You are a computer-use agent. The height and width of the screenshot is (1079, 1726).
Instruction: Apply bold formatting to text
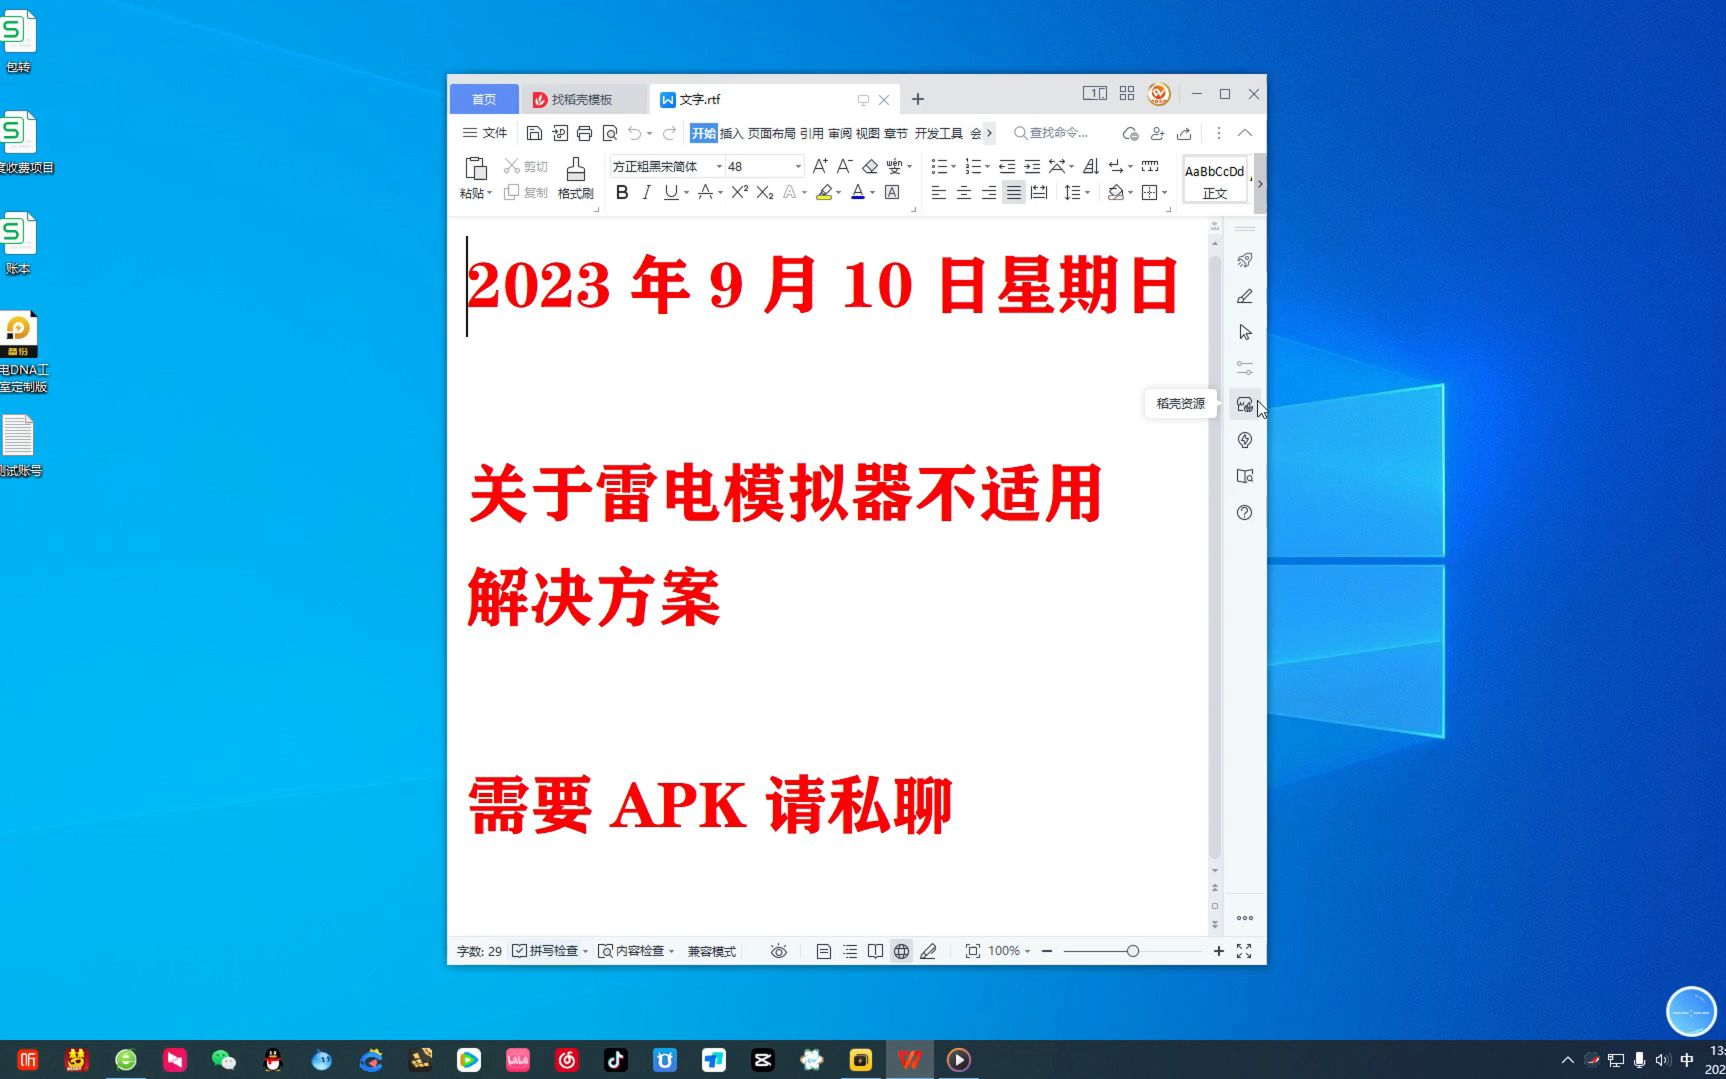pyautogui.click(x=622, y=192)
